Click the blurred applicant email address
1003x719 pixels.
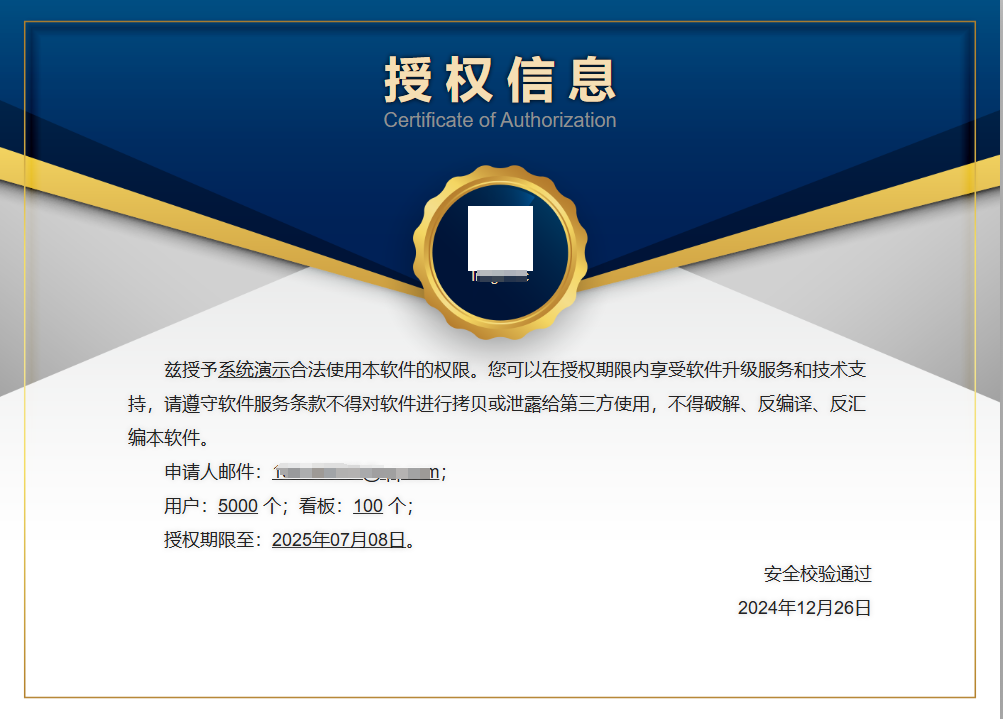click(355, 472)
